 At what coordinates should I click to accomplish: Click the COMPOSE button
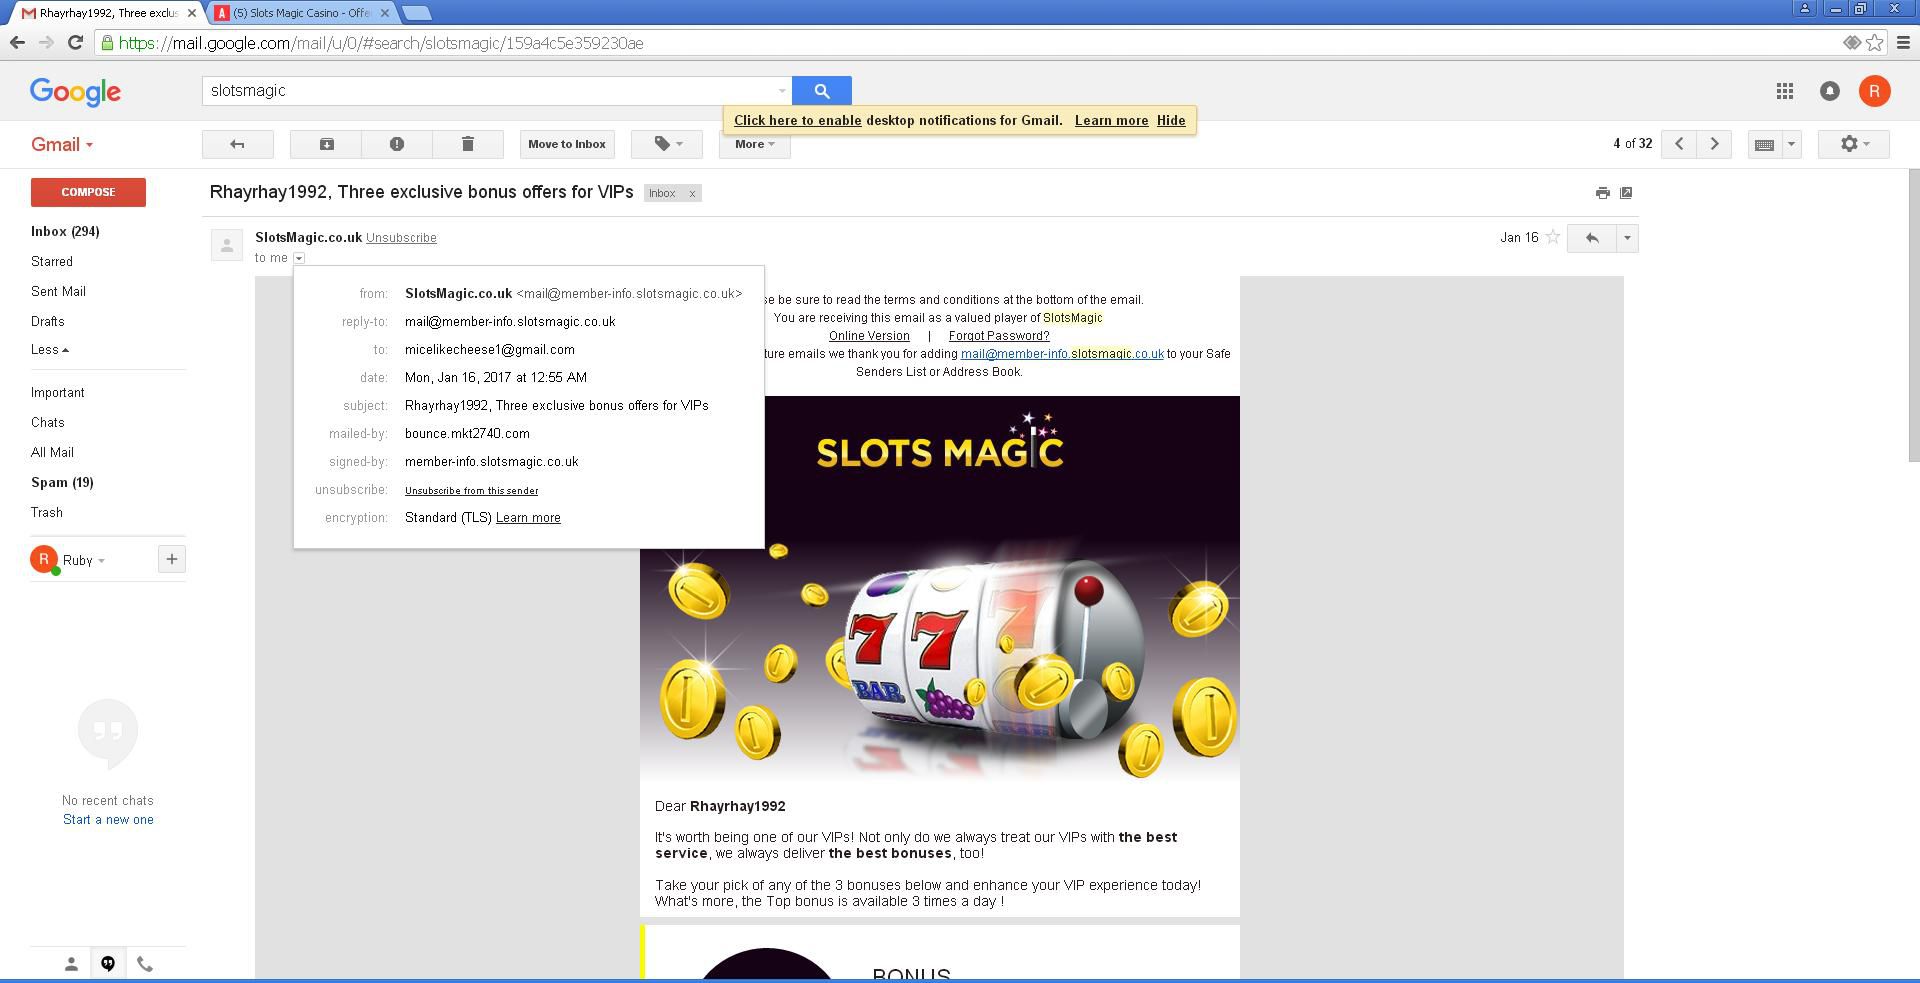click(88, 192)
